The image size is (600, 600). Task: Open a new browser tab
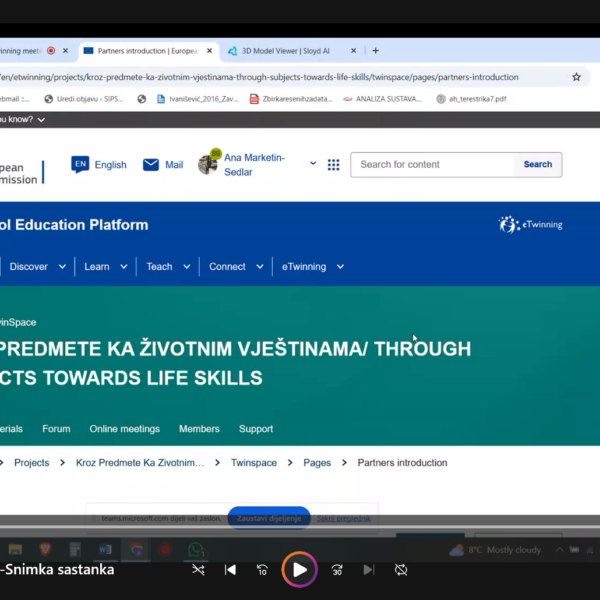tap(376, 51)
